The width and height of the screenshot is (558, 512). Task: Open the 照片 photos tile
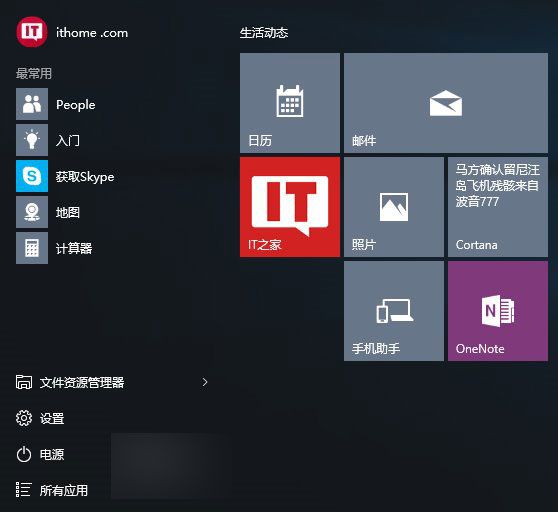394,207
